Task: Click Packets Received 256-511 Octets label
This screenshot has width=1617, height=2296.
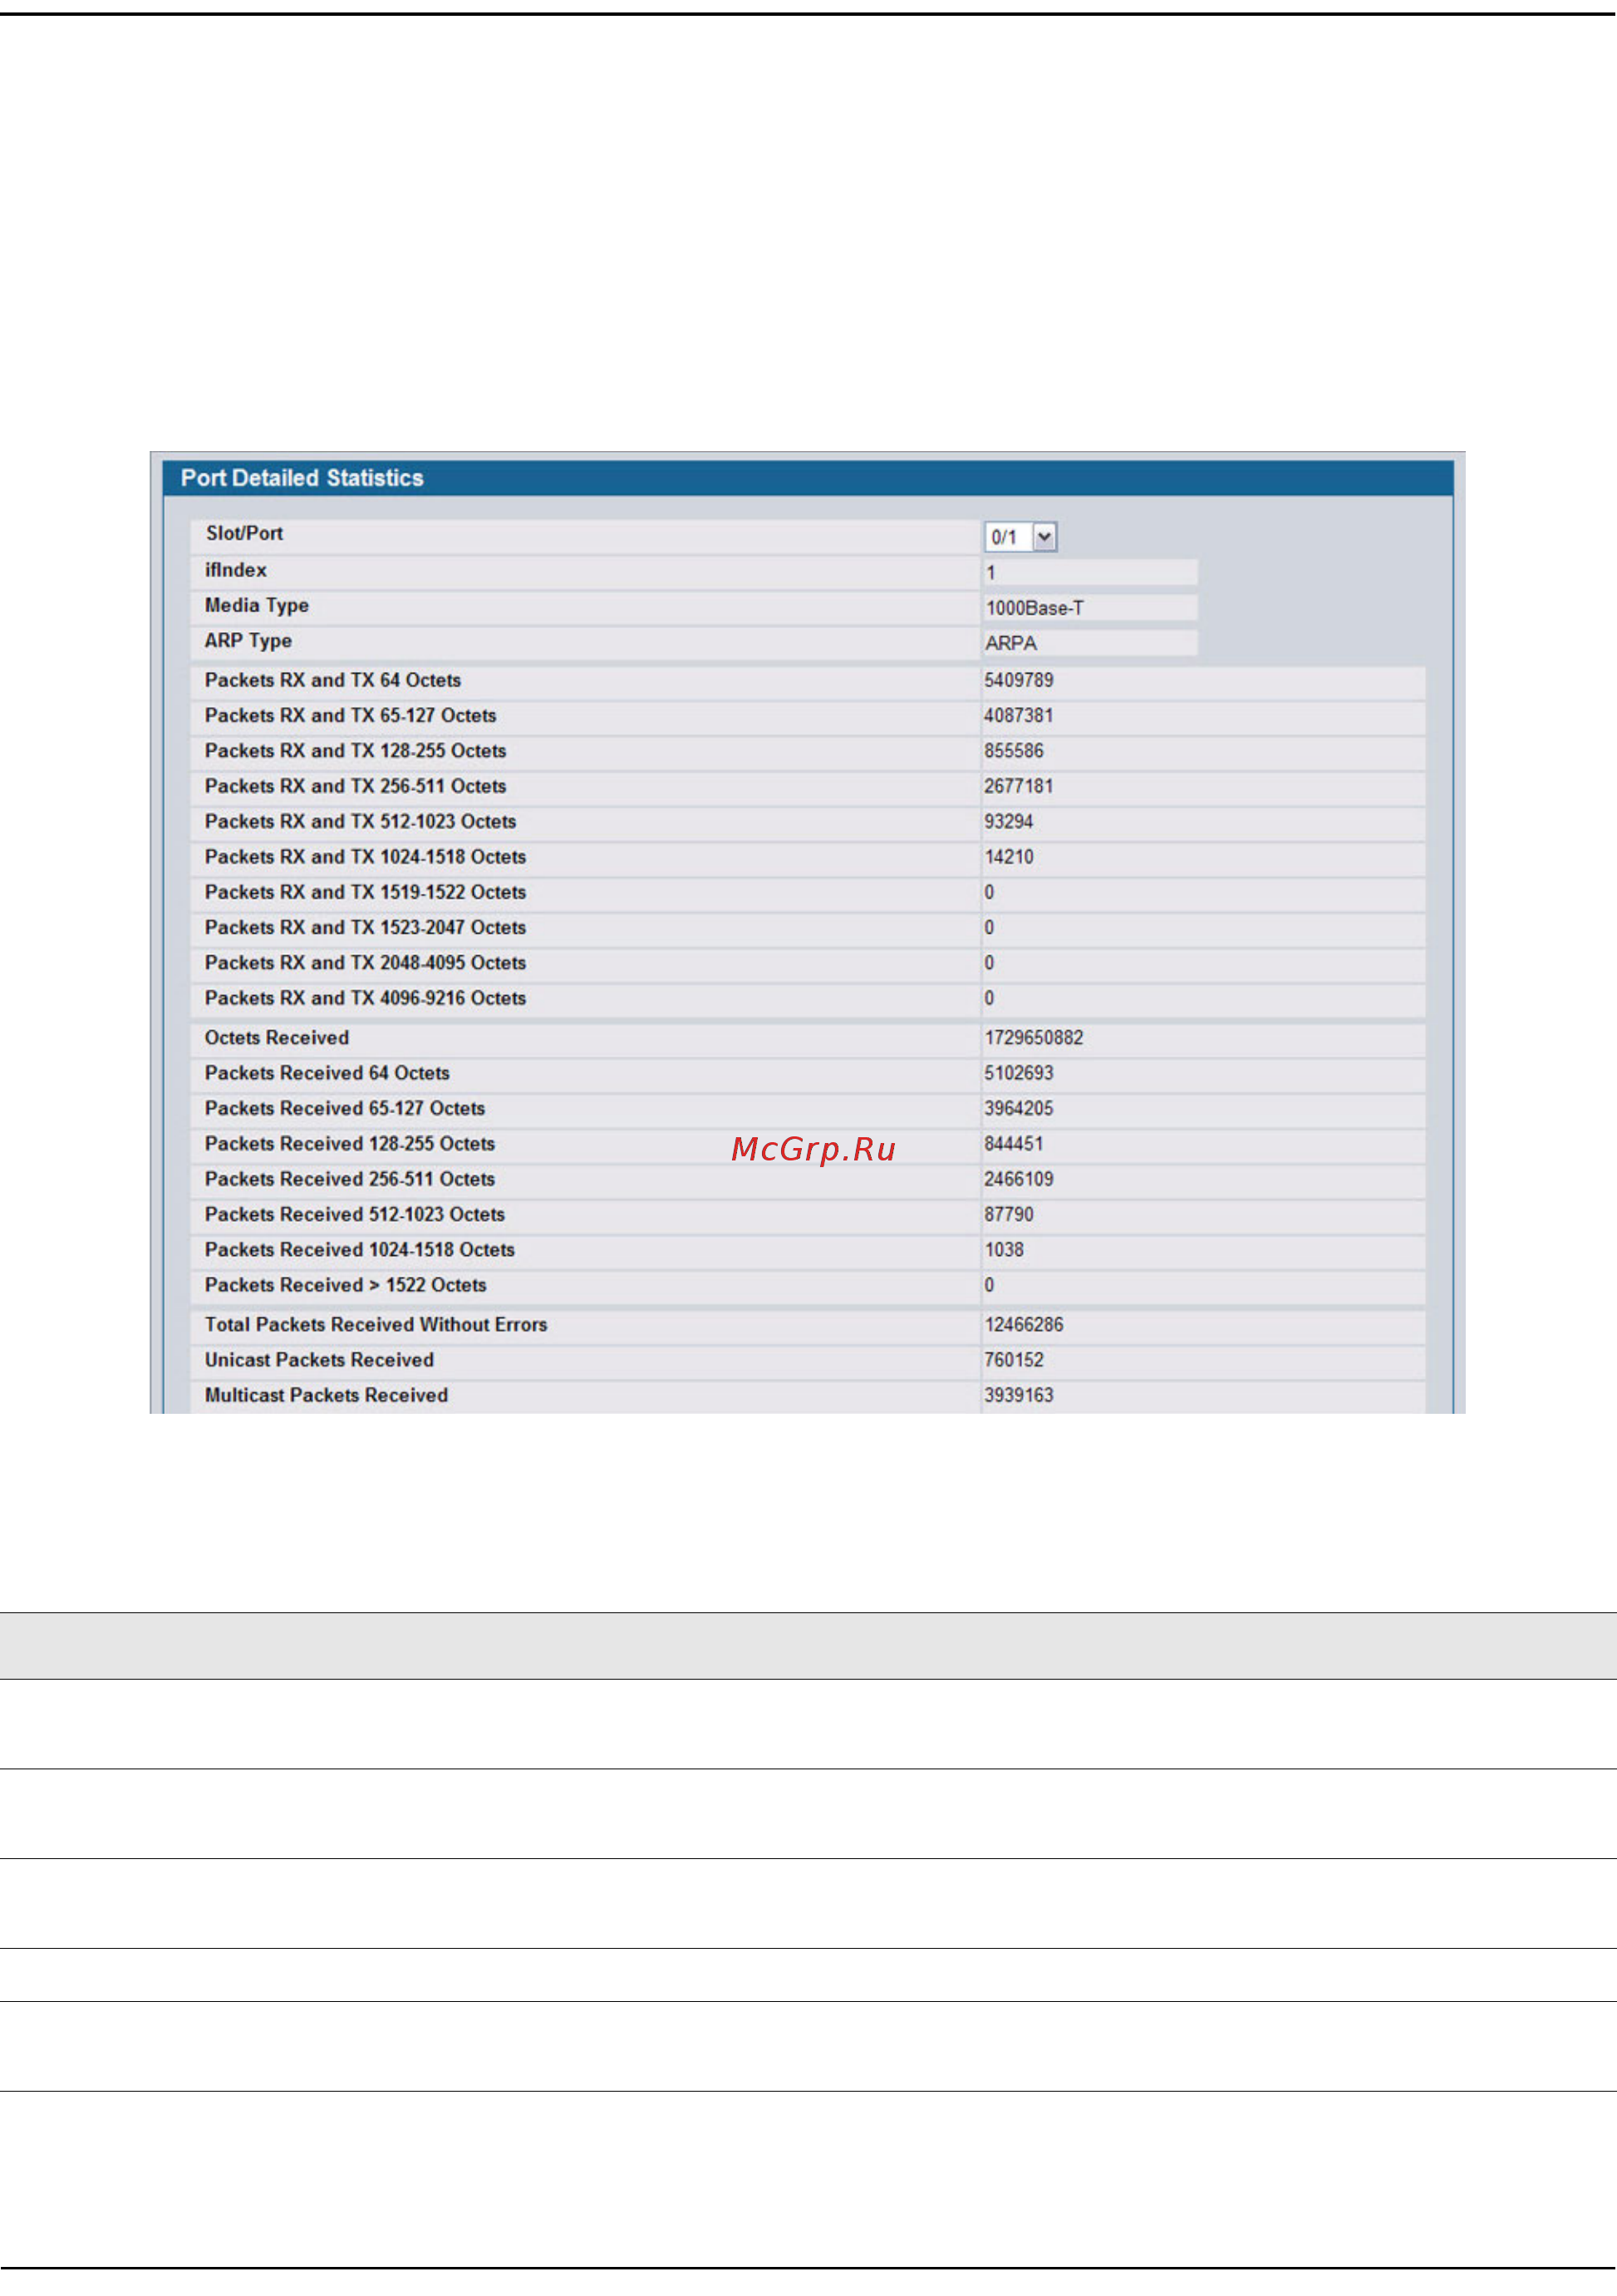Action: coord(350,1179)
